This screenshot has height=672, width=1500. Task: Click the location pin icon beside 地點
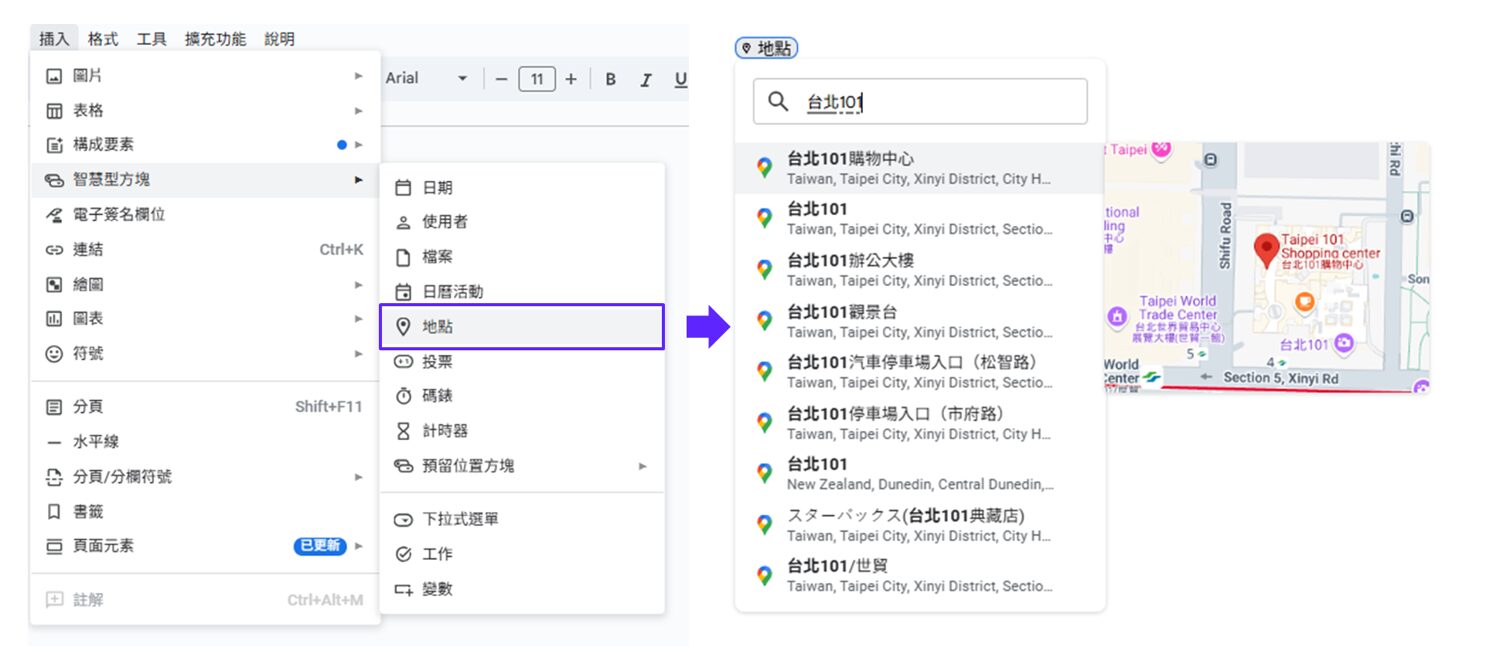(404, 327)
